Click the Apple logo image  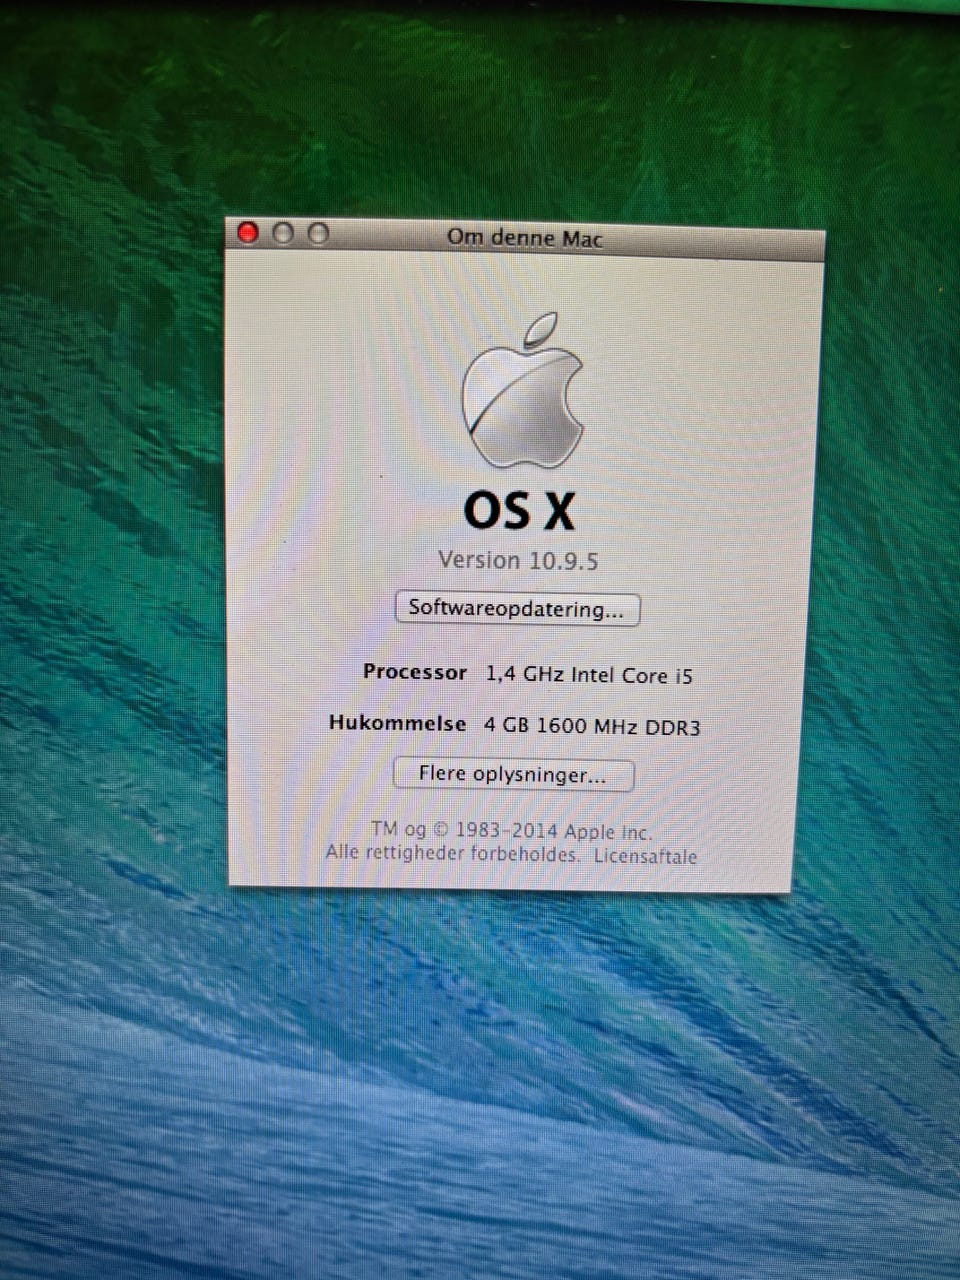point(522,391)
